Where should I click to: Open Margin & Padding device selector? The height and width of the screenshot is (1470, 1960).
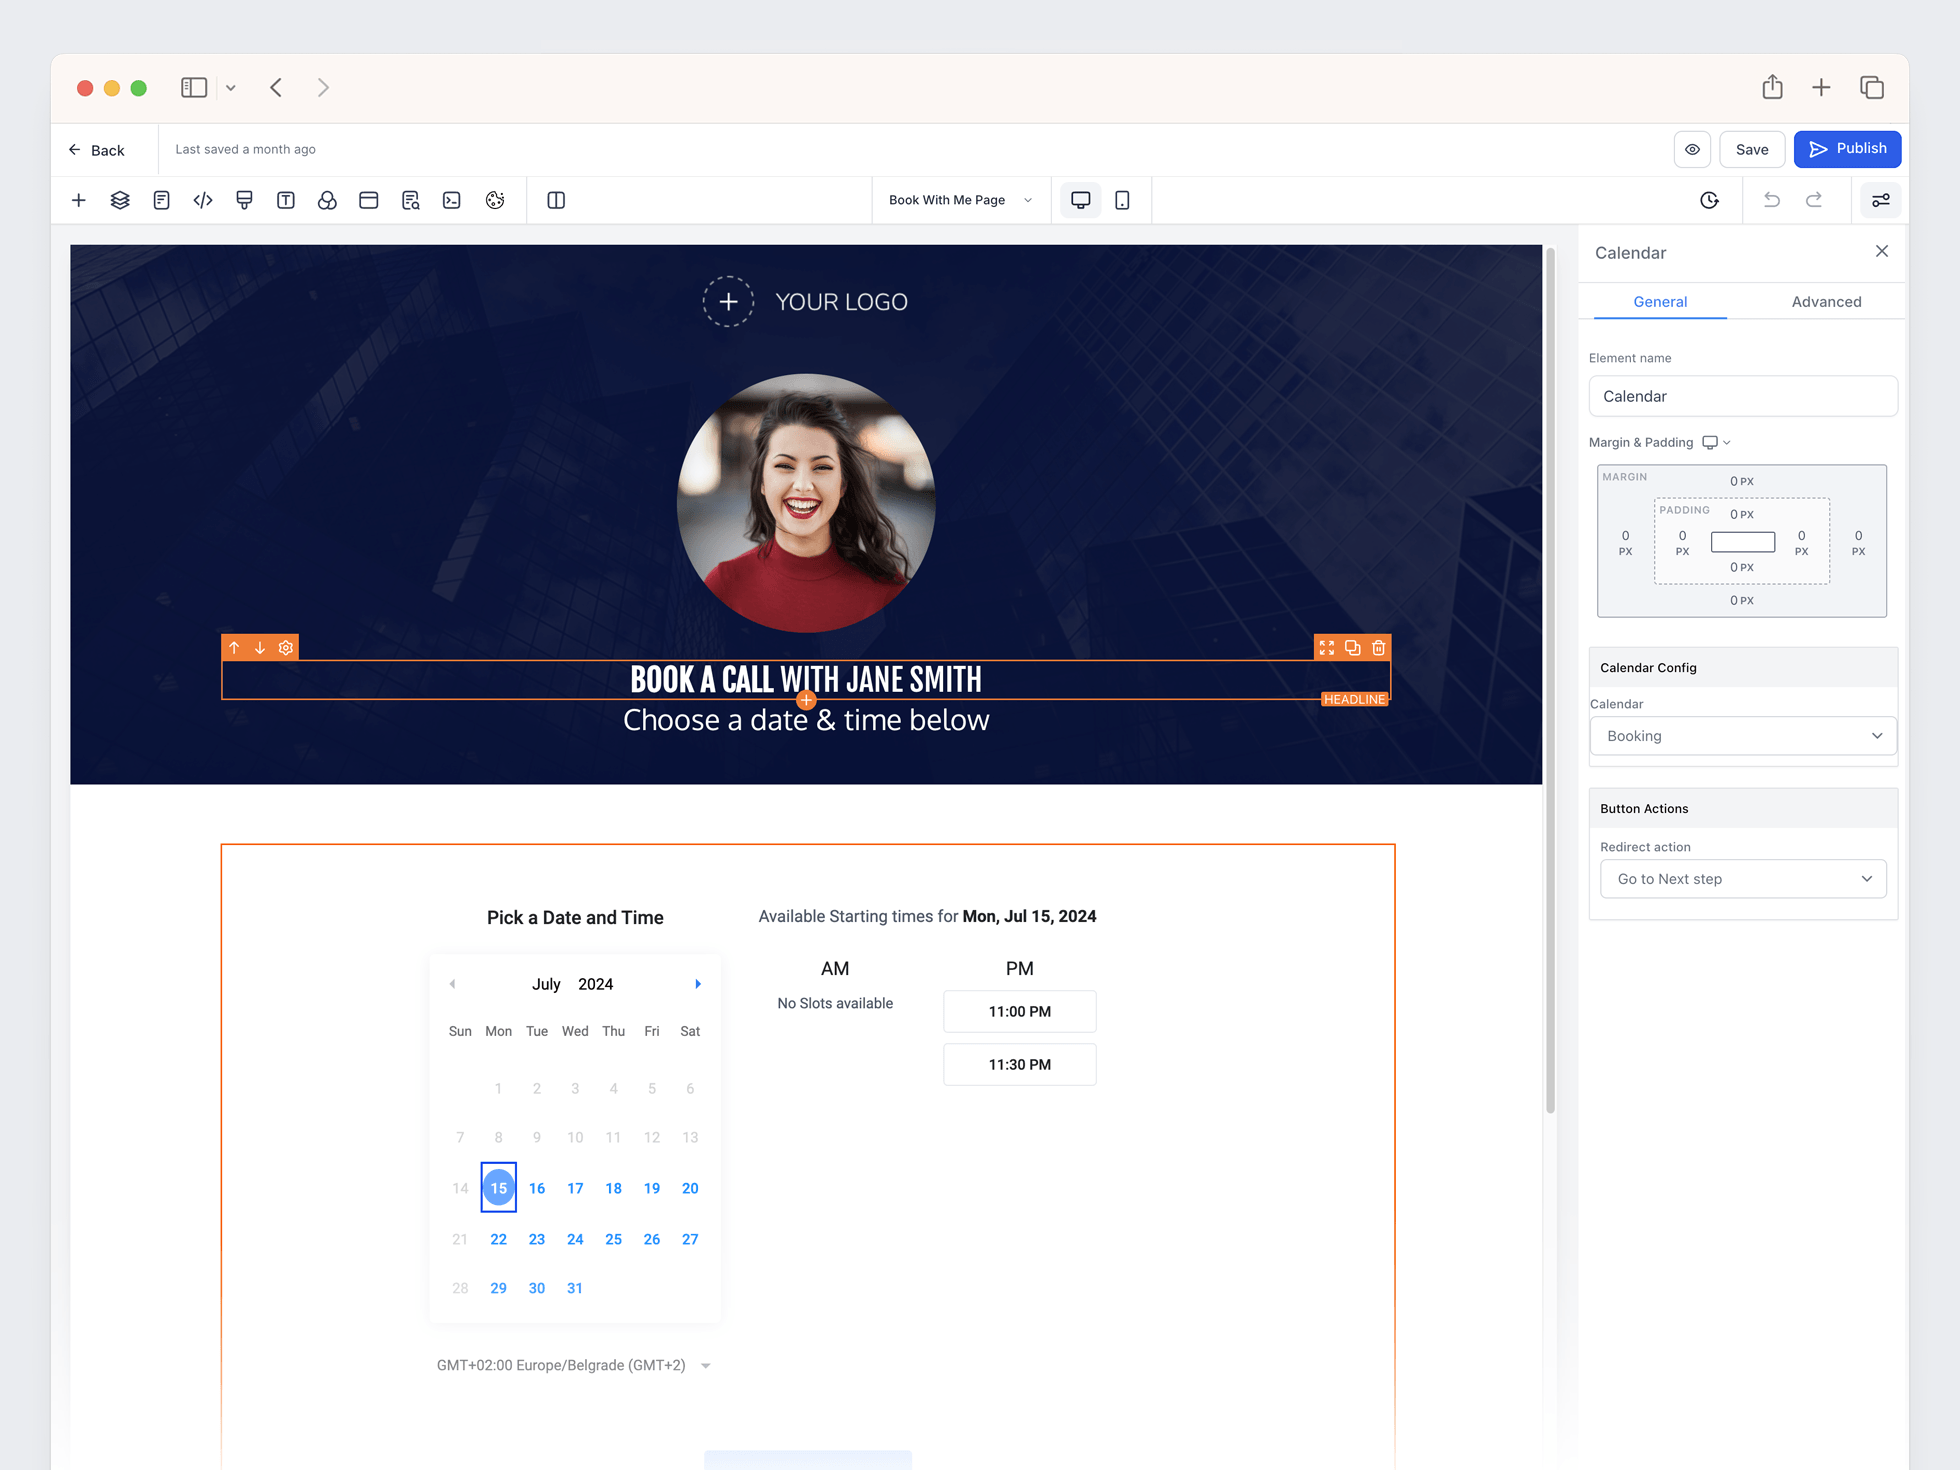pyautogui.click(x=1716, y=442)
